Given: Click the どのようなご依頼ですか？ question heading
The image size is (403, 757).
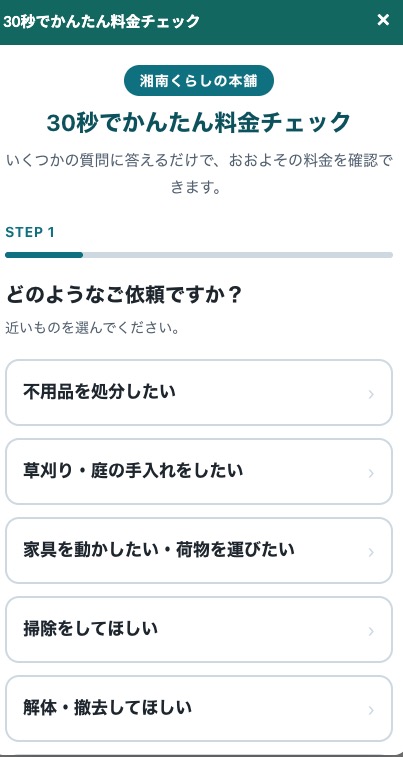Looking at the screenshot, I should coord(123,295).
